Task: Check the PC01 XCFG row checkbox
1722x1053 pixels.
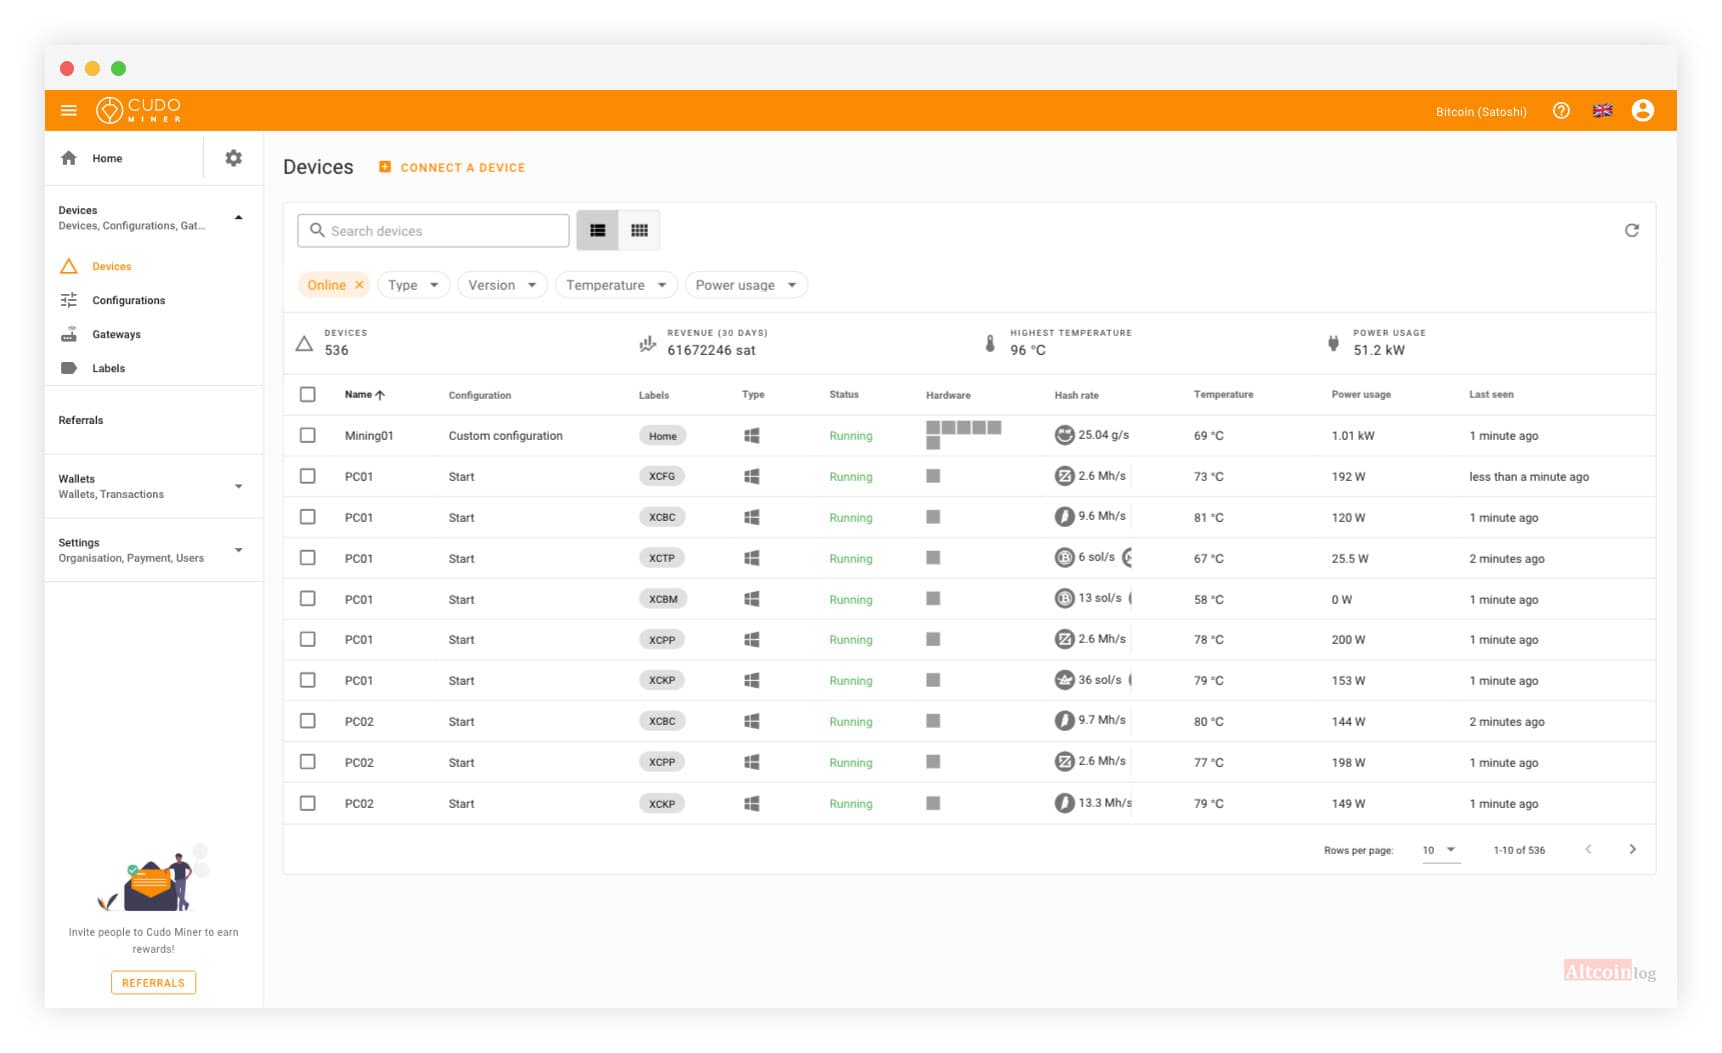Action: pos(308,476)
